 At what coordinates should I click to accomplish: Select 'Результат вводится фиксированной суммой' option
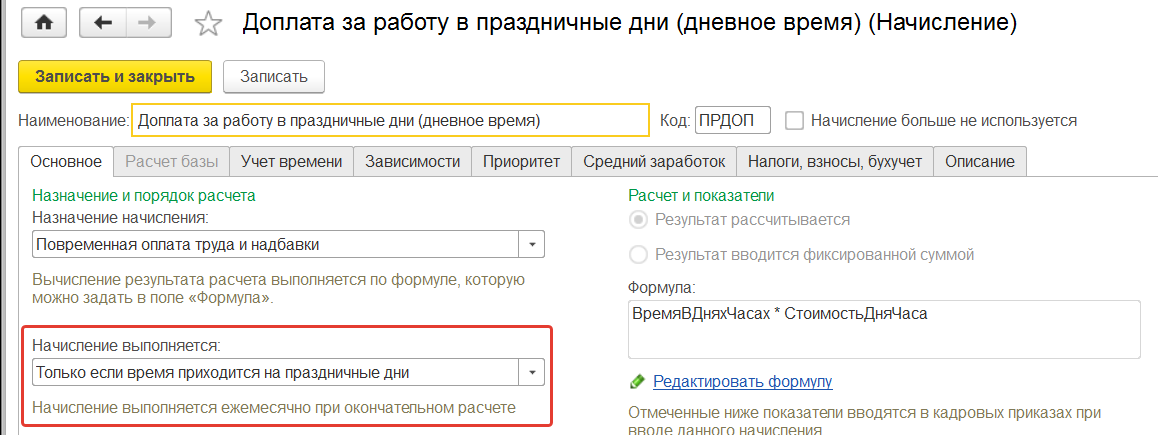(x=637, y=254)
